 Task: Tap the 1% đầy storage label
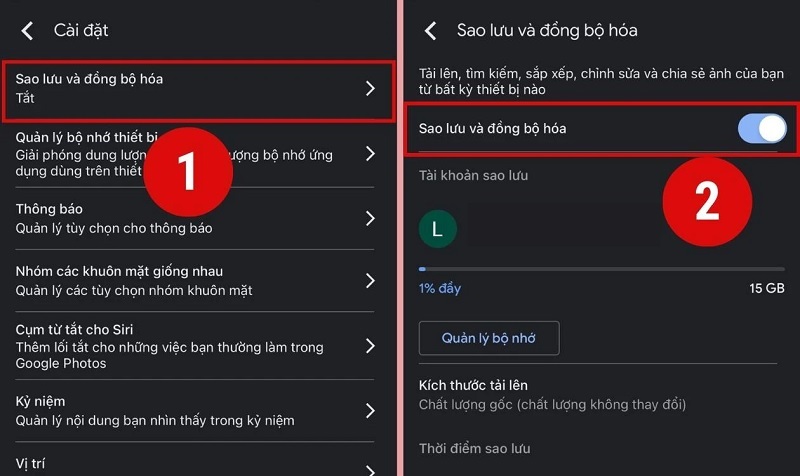pyautogui.click(x=440, y=288)
